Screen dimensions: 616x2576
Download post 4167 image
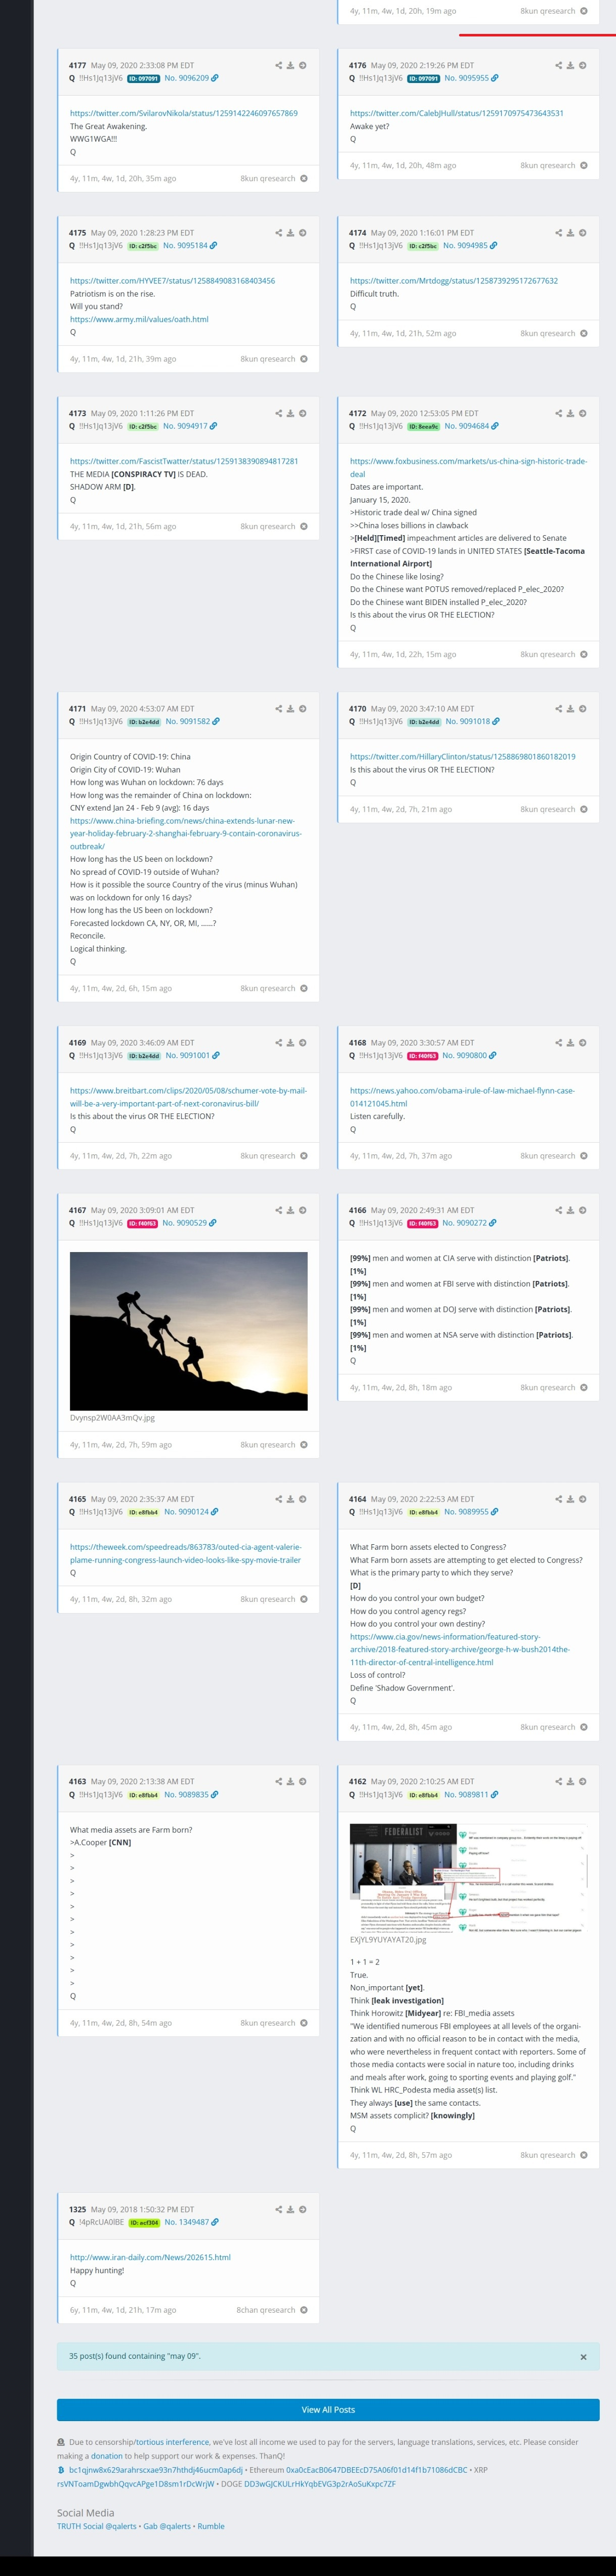point(291,1211)
